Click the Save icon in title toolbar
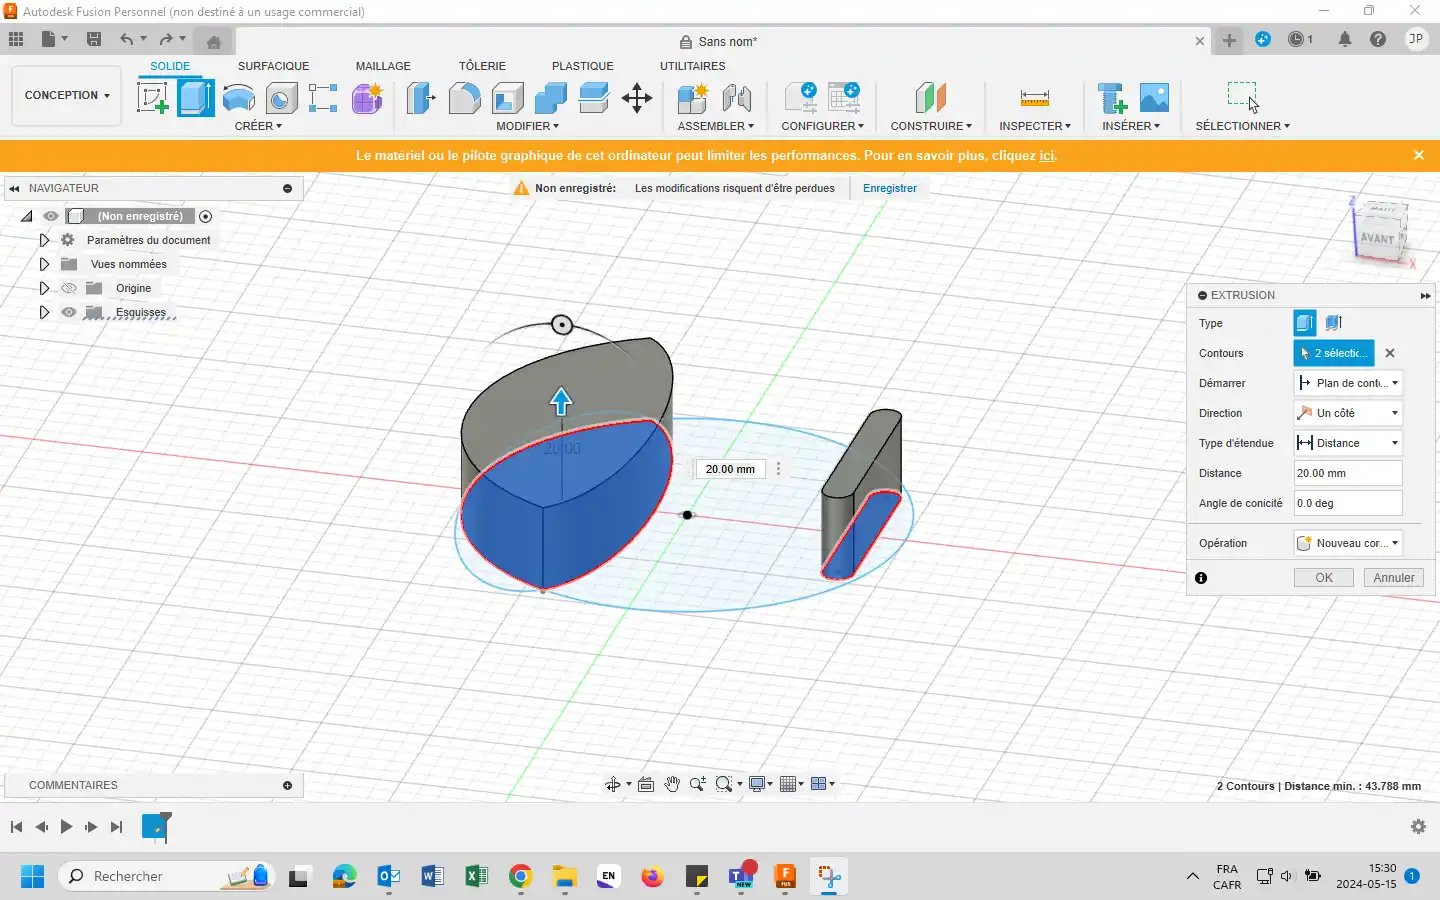Image resolution: width=1440 pixels, height=900 pixels. [94, 39]
